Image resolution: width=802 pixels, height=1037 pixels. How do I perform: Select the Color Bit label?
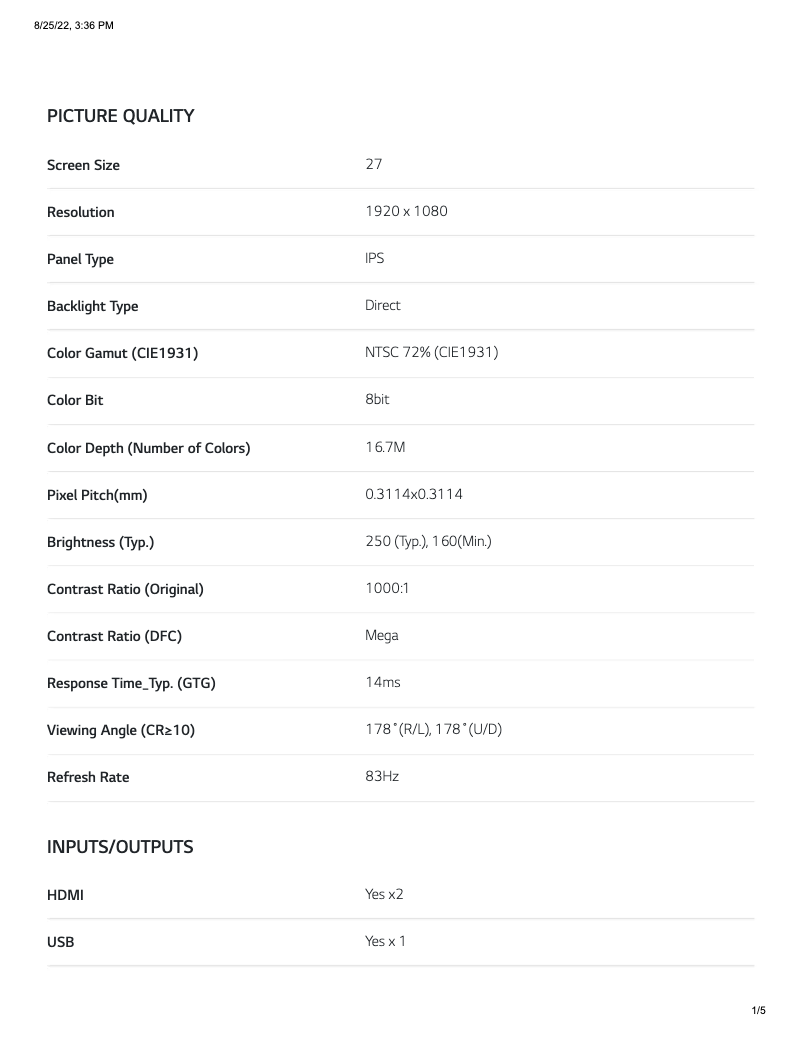[75, 400]
